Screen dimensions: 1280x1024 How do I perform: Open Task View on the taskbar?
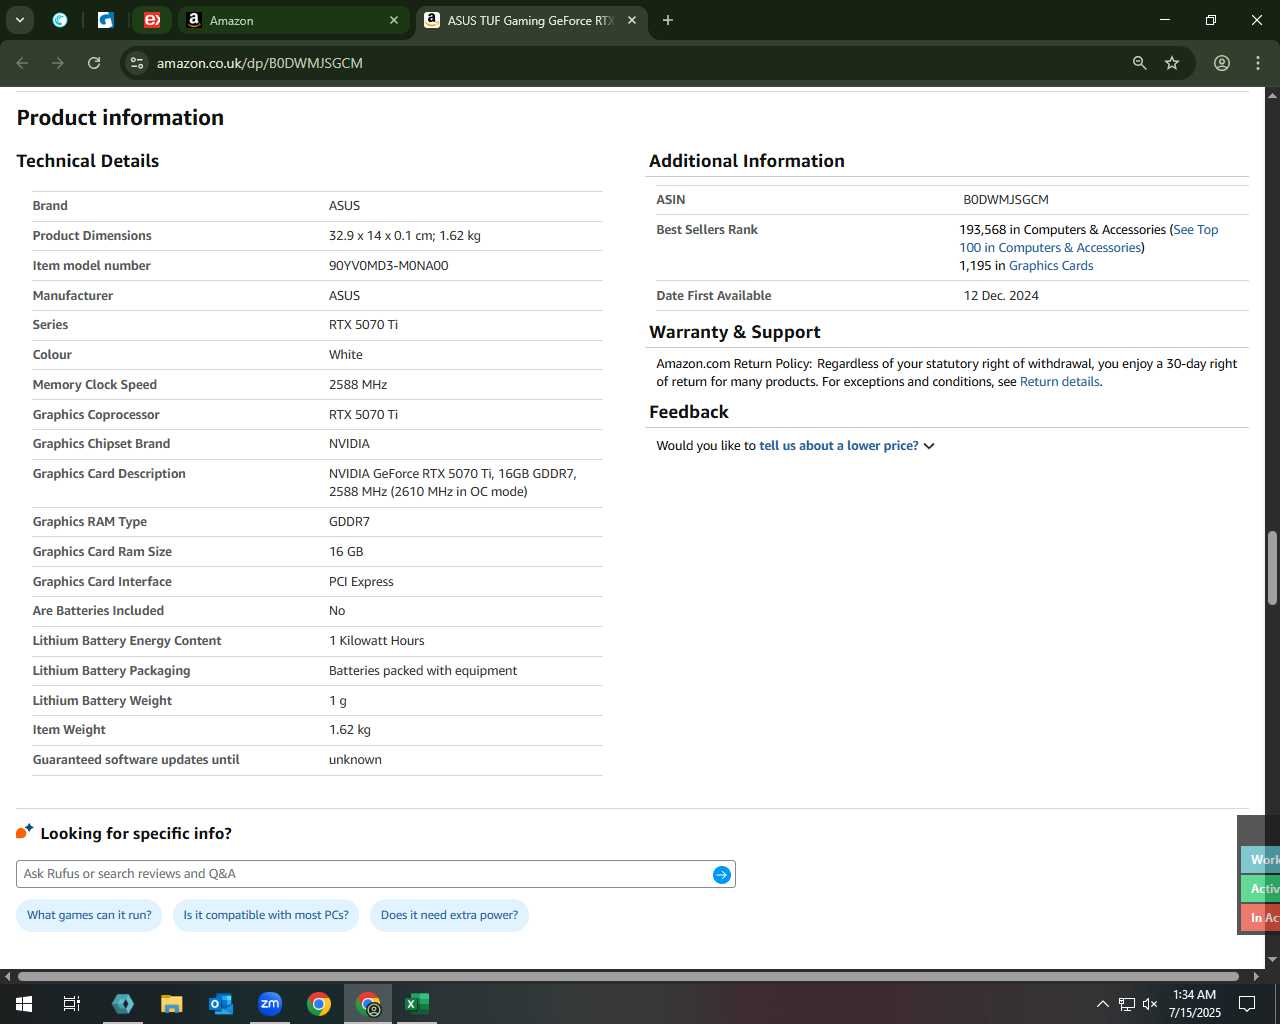[x=72, y=1003]
